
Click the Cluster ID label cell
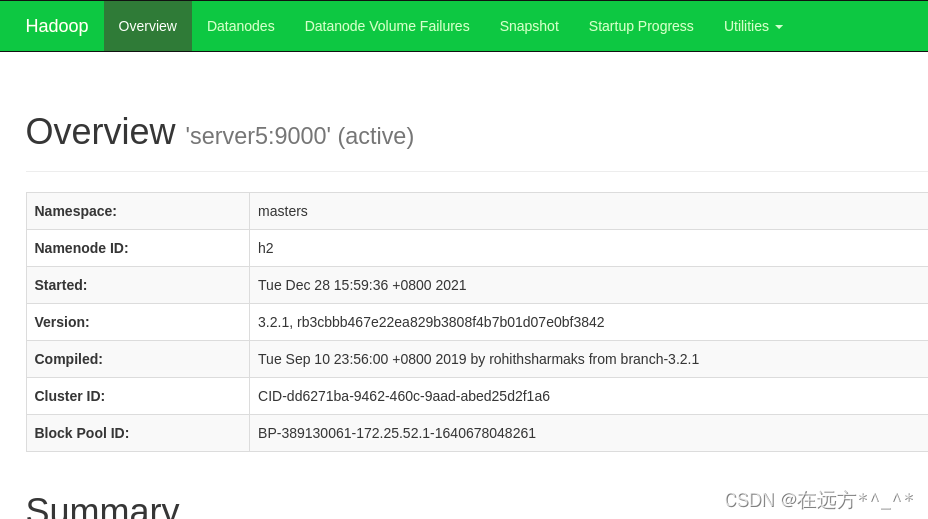pyautogui.click(x=138, y=396)
